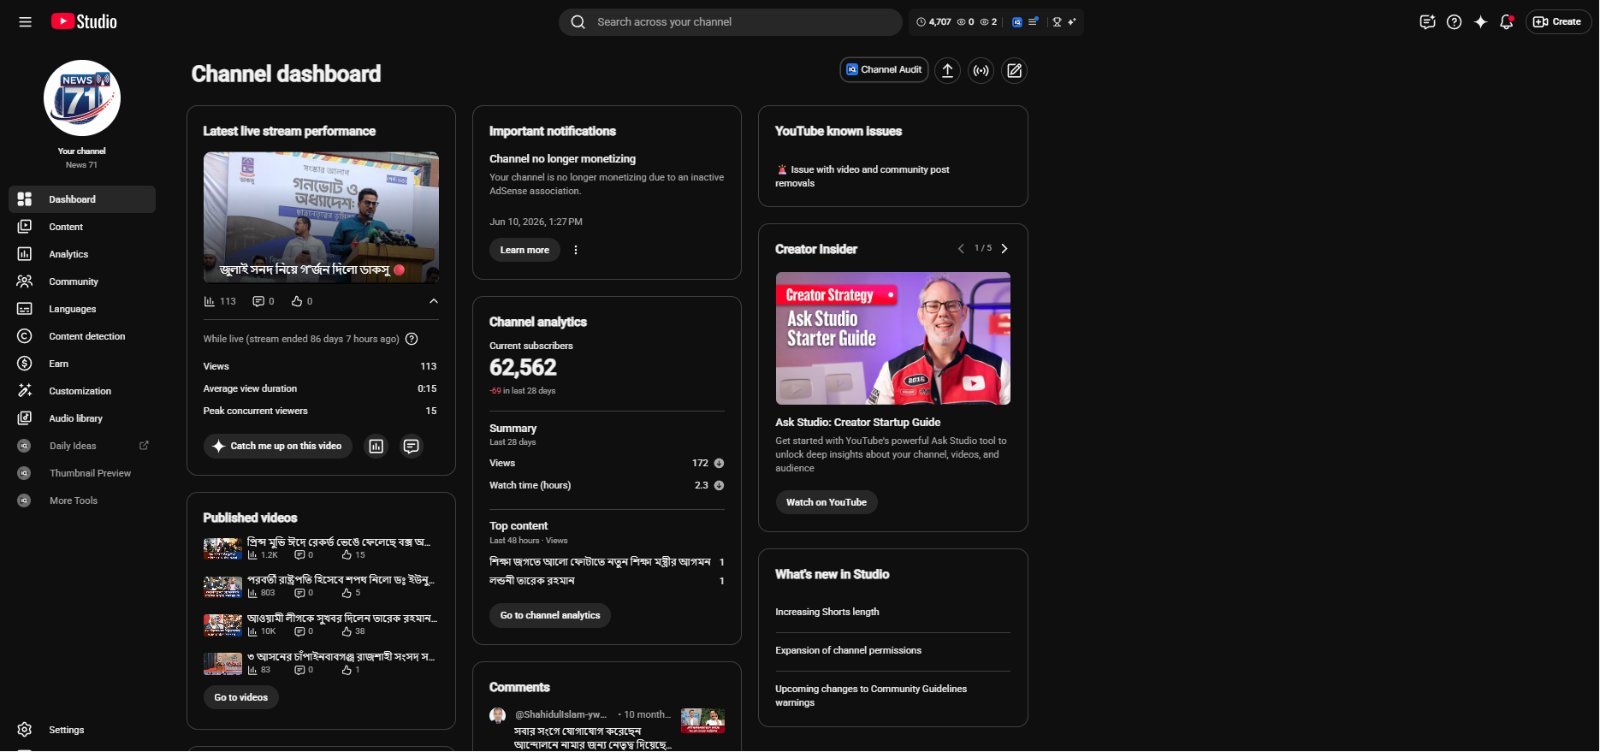Open published video with 1.2K views
The image size is (1600, 752).
tap(321, 548)
